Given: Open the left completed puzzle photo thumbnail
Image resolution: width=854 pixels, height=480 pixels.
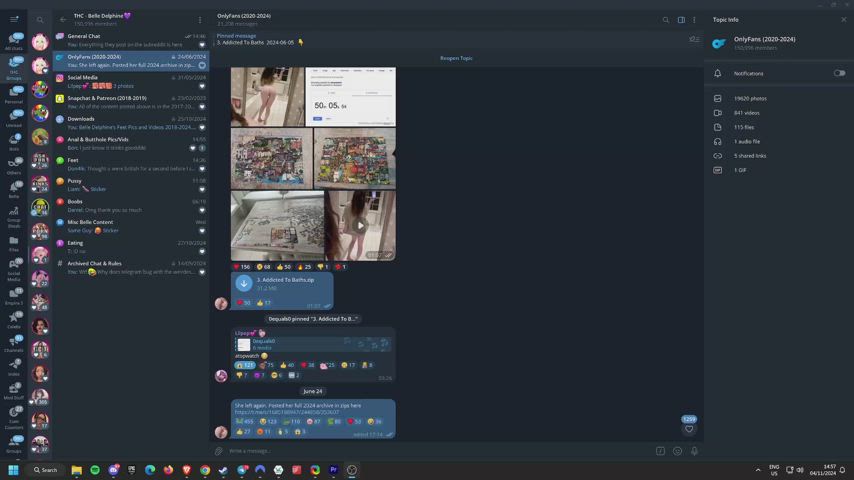Looking at the screenshot, I should click(272, 158).
